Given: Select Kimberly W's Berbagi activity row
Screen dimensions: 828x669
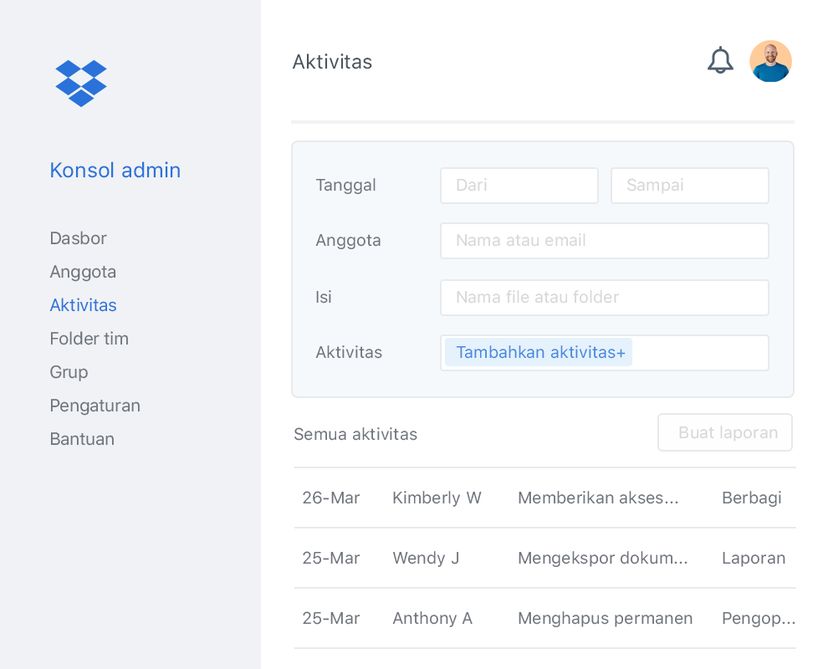Looking at the screenshot, I should 545,498.
